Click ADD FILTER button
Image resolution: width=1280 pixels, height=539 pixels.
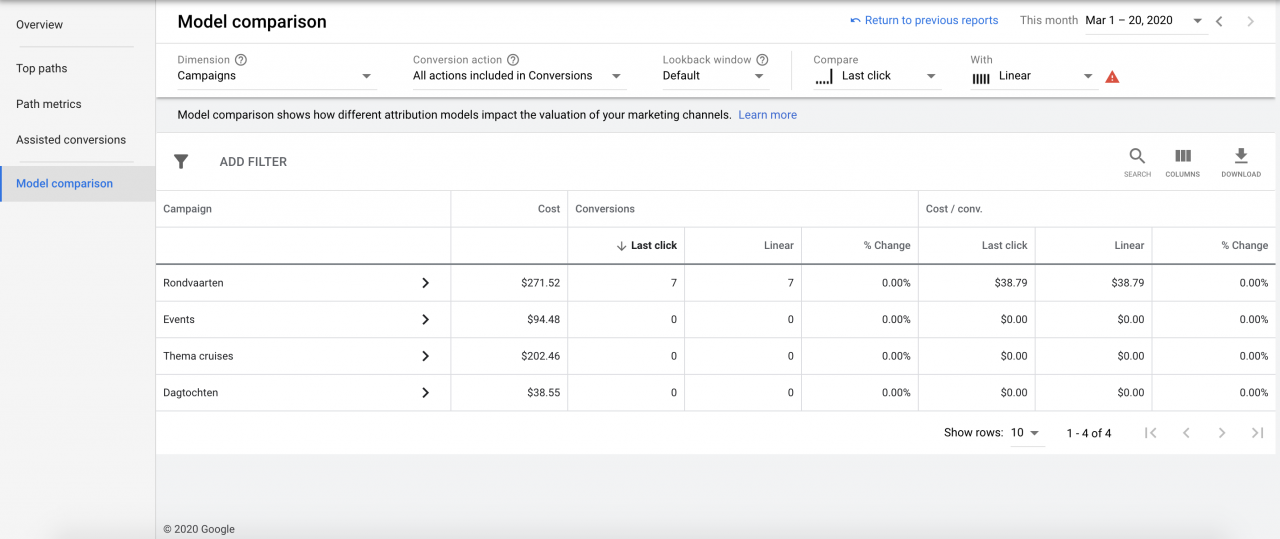253,162
